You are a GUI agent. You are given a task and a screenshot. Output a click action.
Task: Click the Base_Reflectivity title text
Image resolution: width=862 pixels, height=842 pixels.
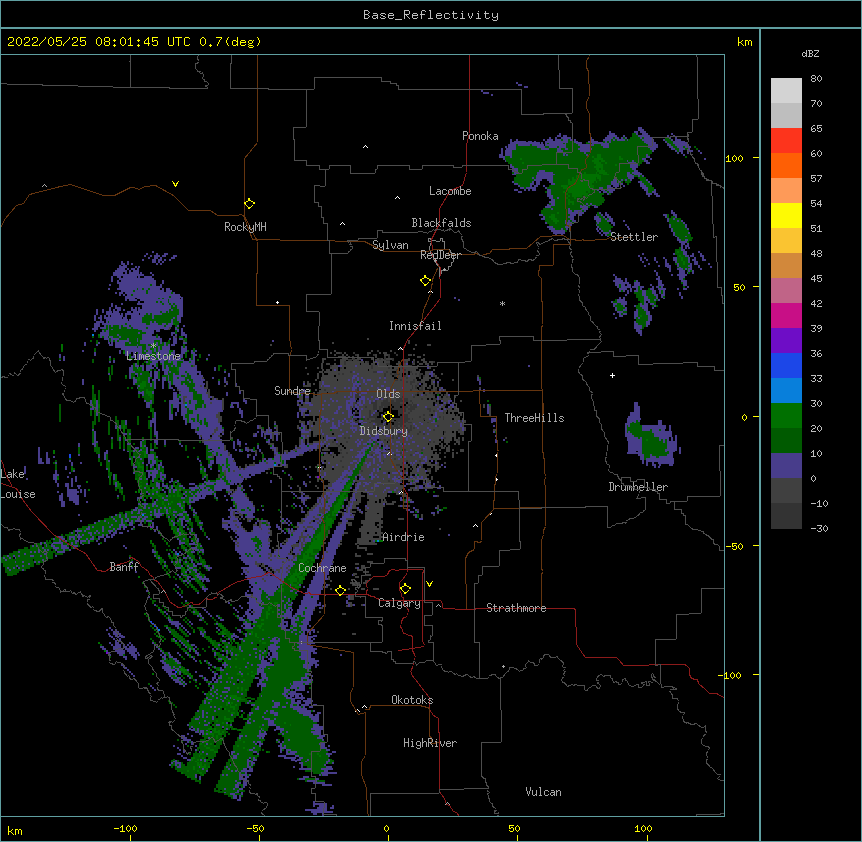[x=431, y=15]
